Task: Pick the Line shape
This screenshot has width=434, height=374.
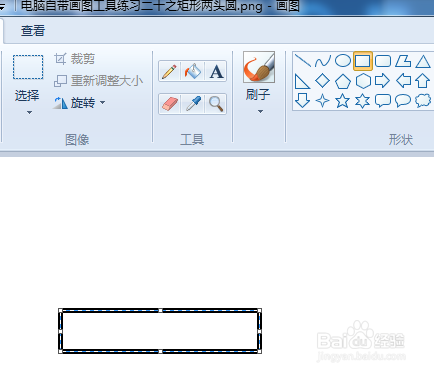Action: point(303,61)
